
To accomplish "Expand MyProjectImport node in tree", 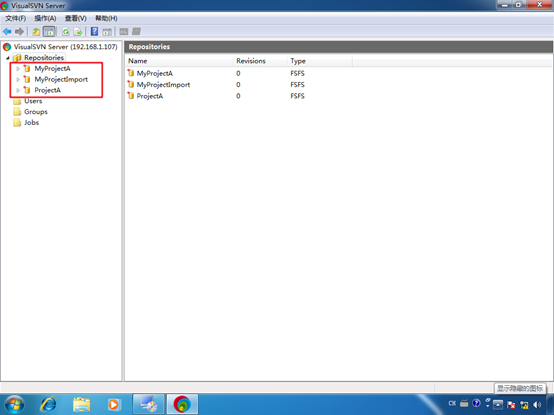I will pos(18,79).
